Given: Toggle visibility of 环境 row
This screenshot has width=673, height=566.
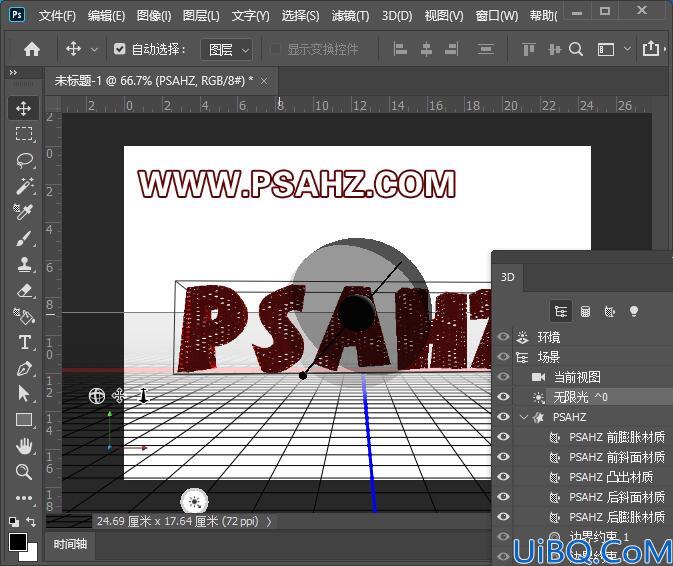Looking at the screenshot, I should click(503, 337).
